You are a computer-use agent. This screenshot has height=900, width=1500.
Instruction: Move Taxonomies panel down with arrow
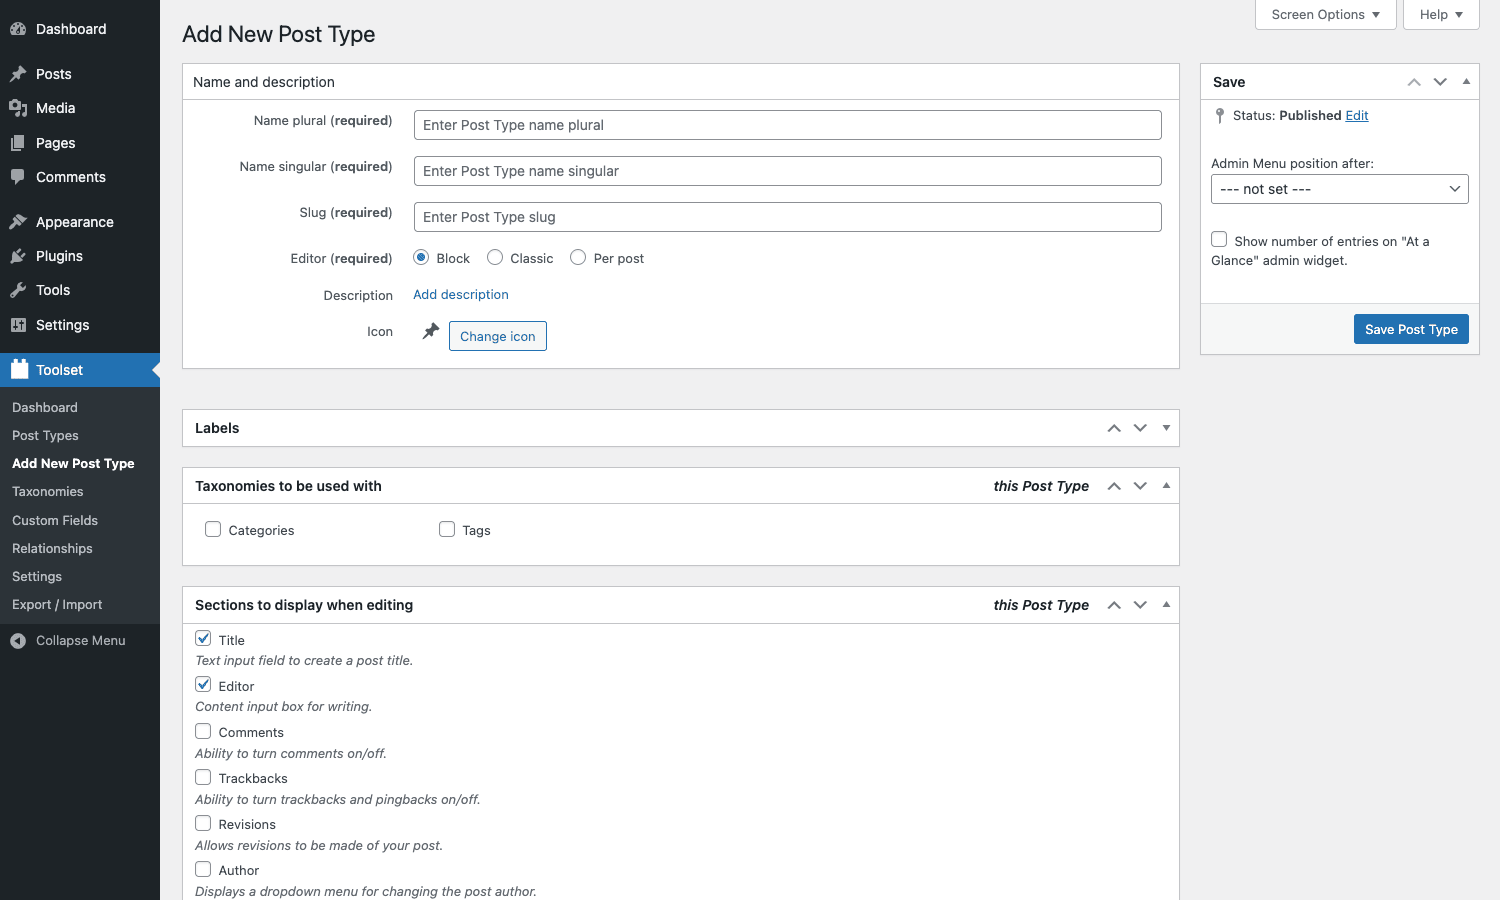1140,486
